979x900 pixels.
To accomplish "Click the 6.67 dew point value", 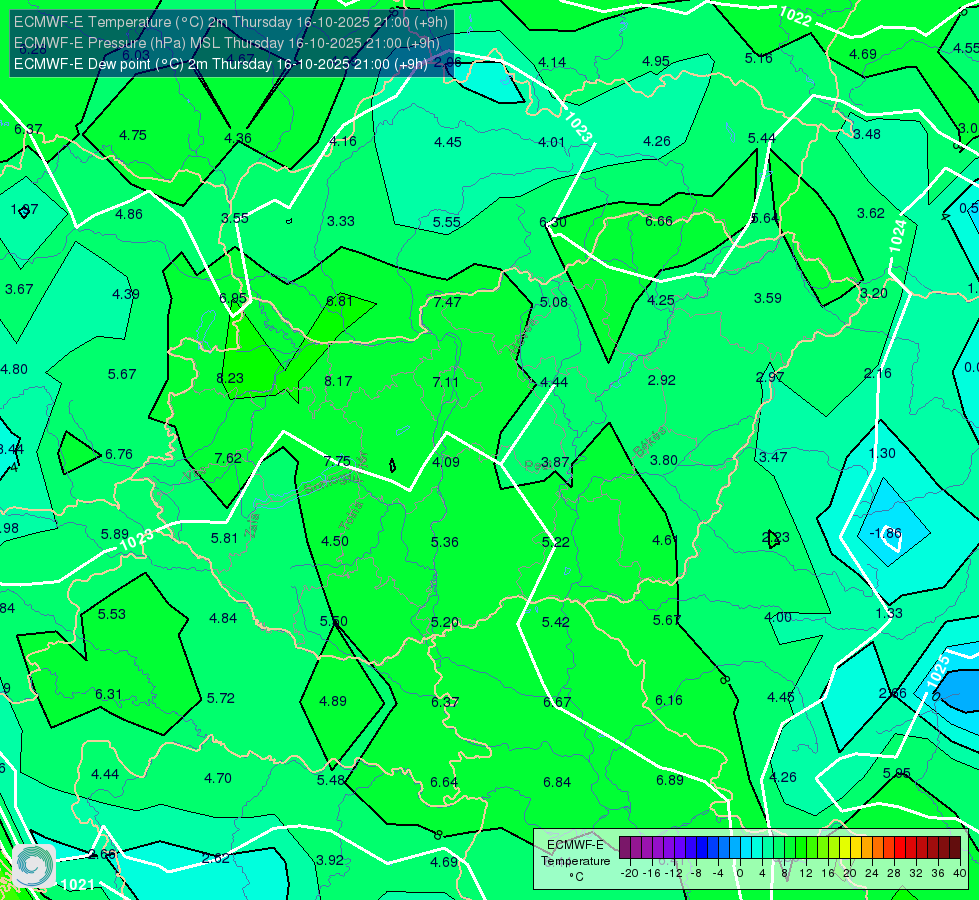I will (x=557, y=702).
